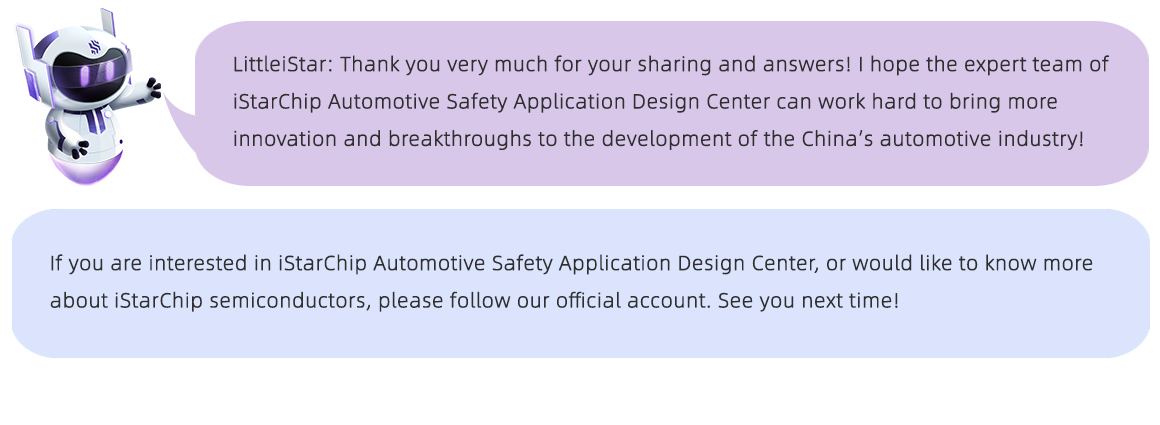Click the robot's left ear antenna
This screenshot has width=1160, height=425.
[x=27, y=48]
